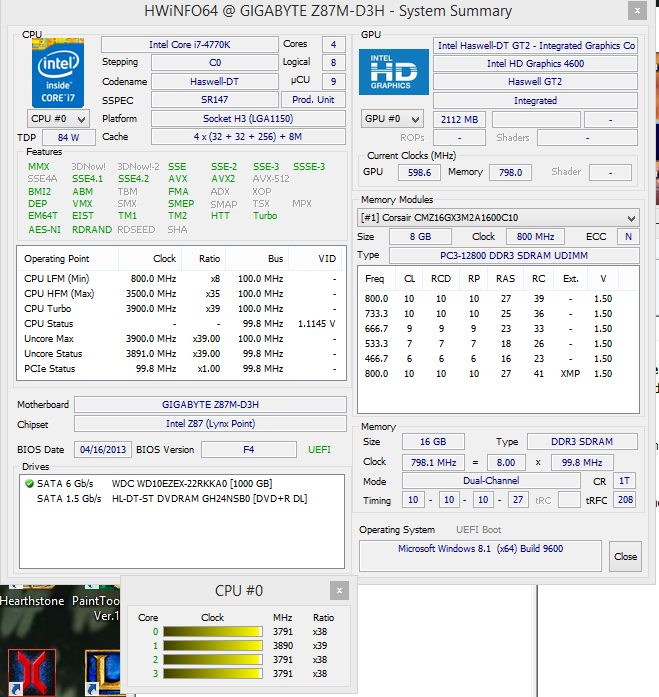Click the Freq column header in memory table

coord(375,279)
